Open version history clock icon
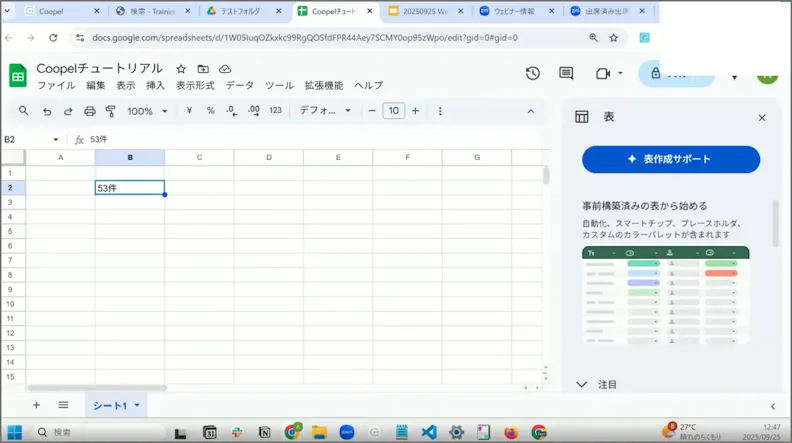 pos(532,73)
